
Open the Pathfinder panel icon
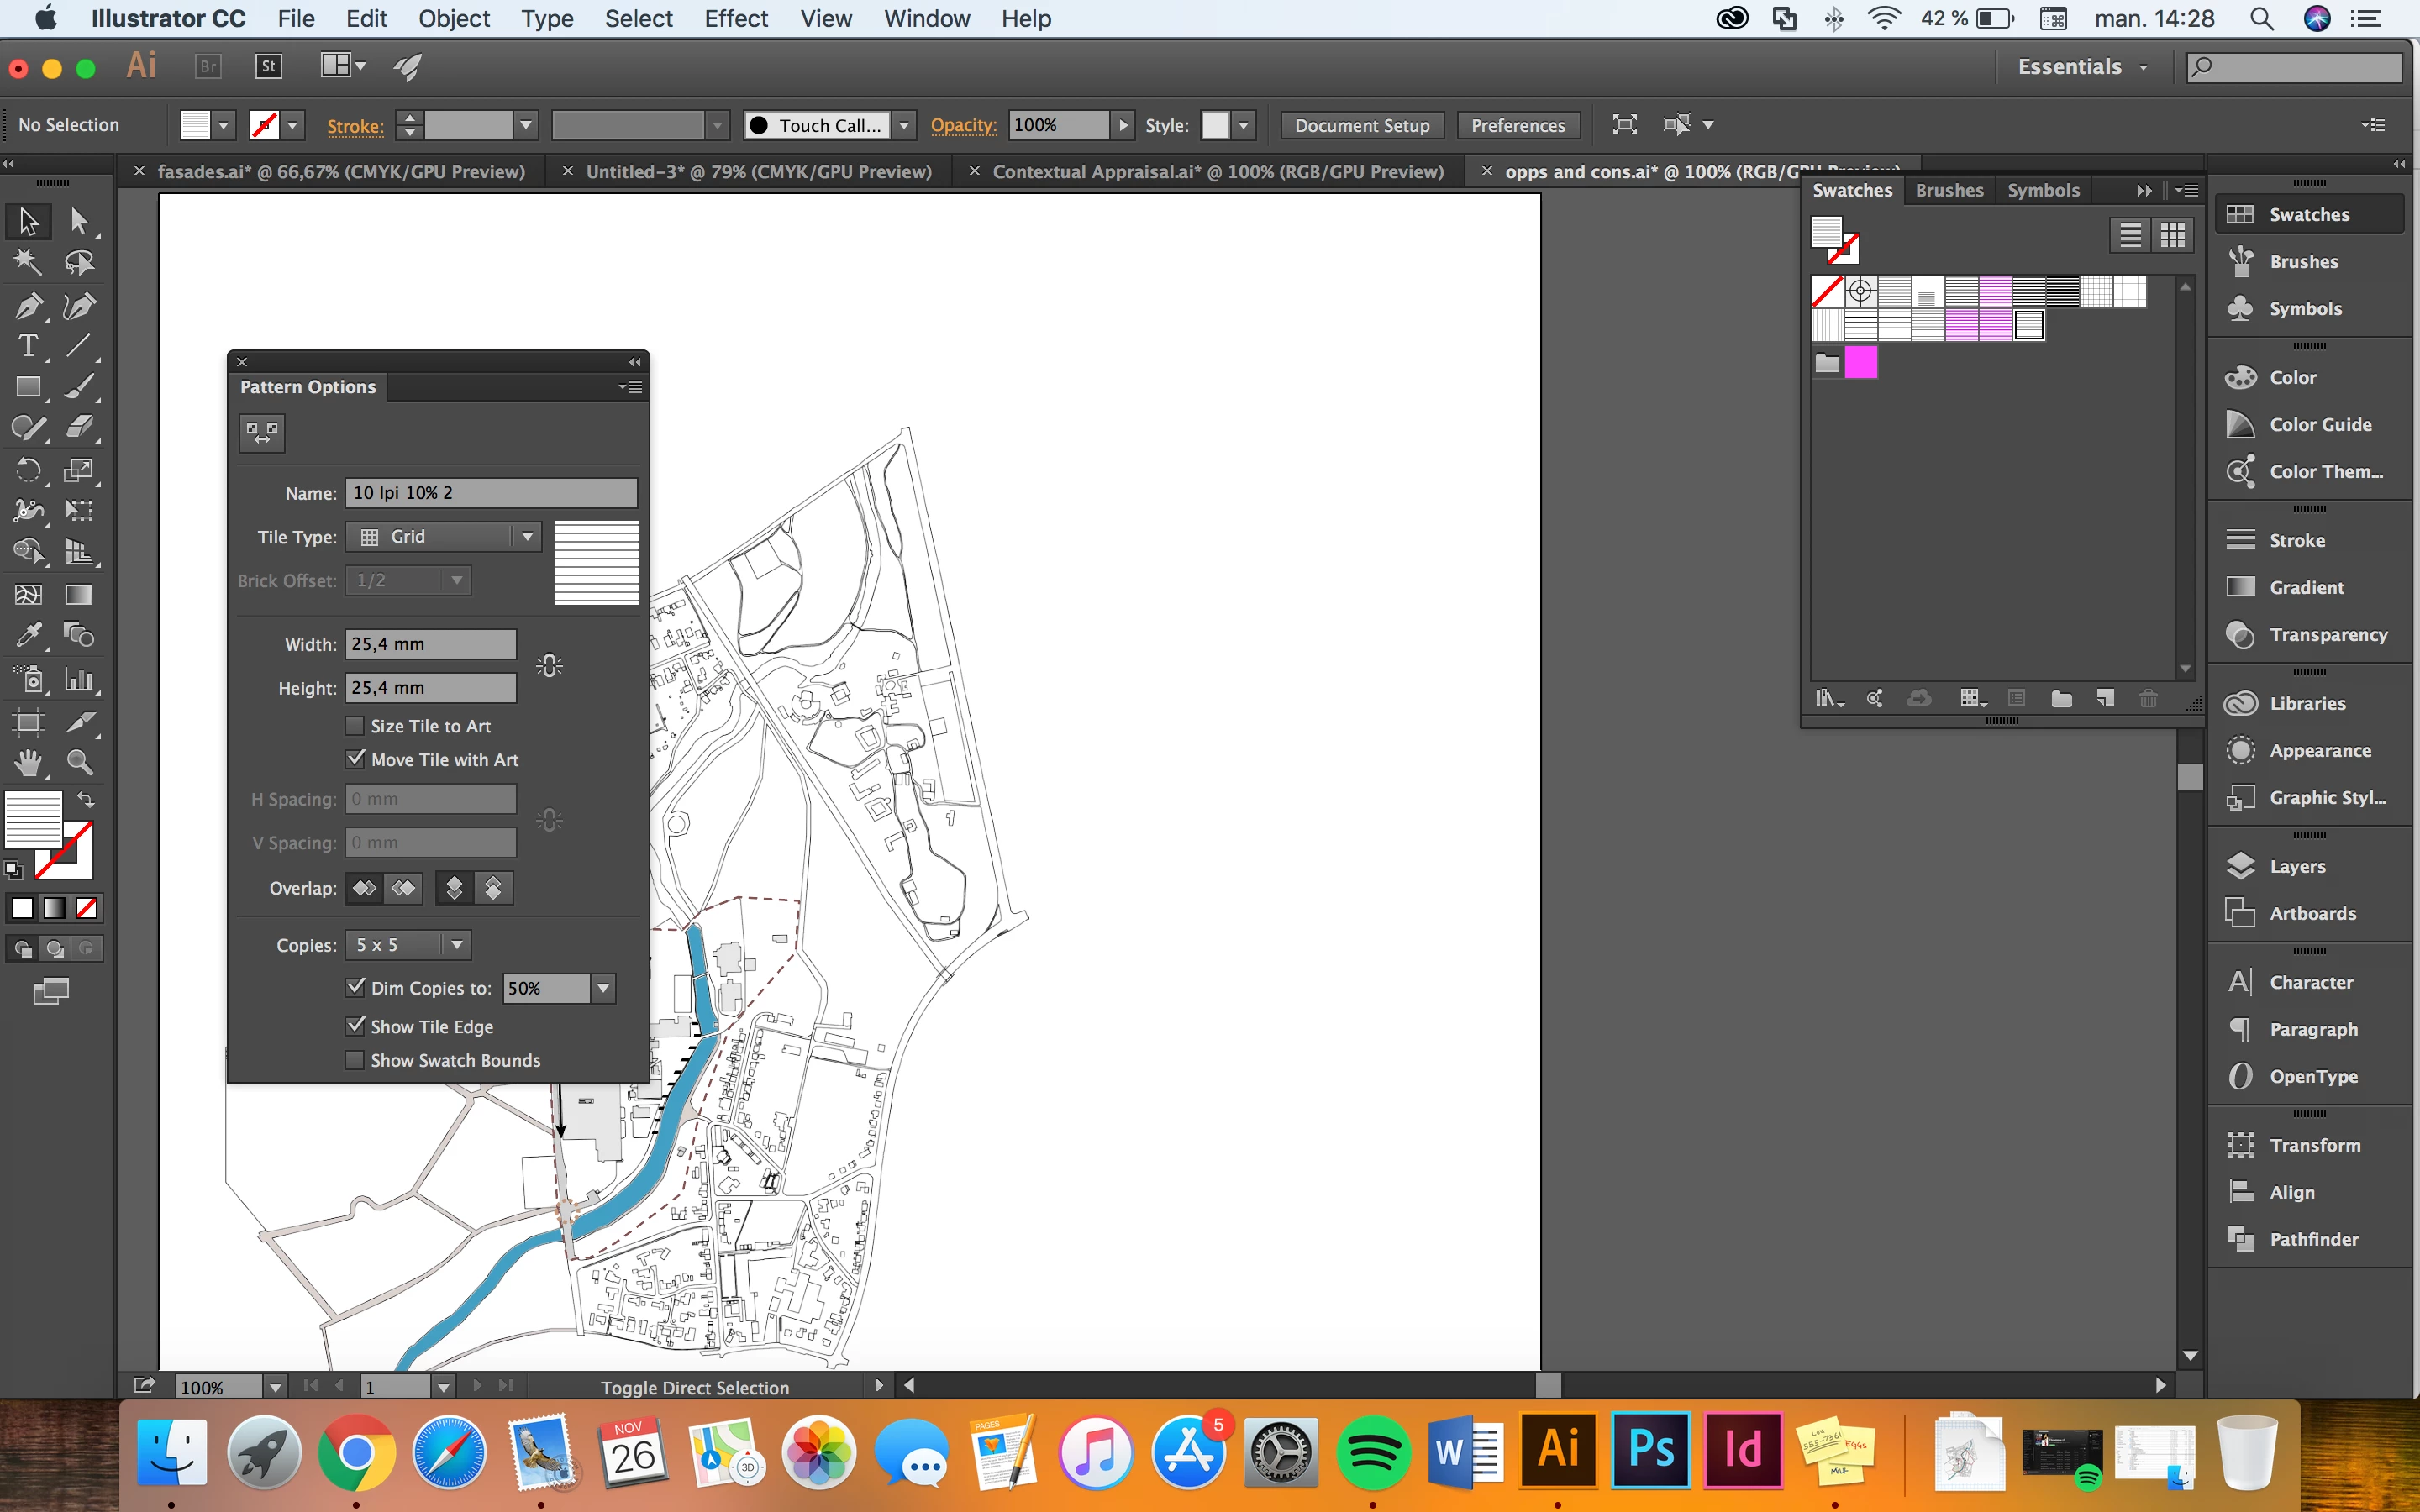click(2241, 1239)
